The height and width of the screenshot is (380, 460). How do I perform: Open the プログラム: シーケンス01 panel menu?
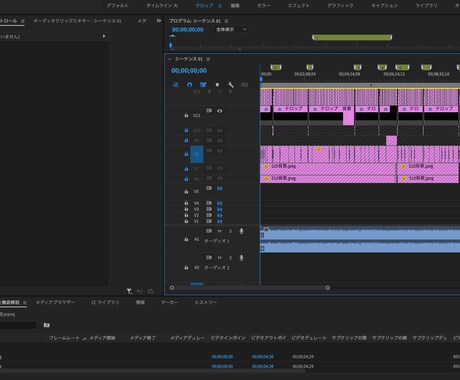(x=226, y=21)
